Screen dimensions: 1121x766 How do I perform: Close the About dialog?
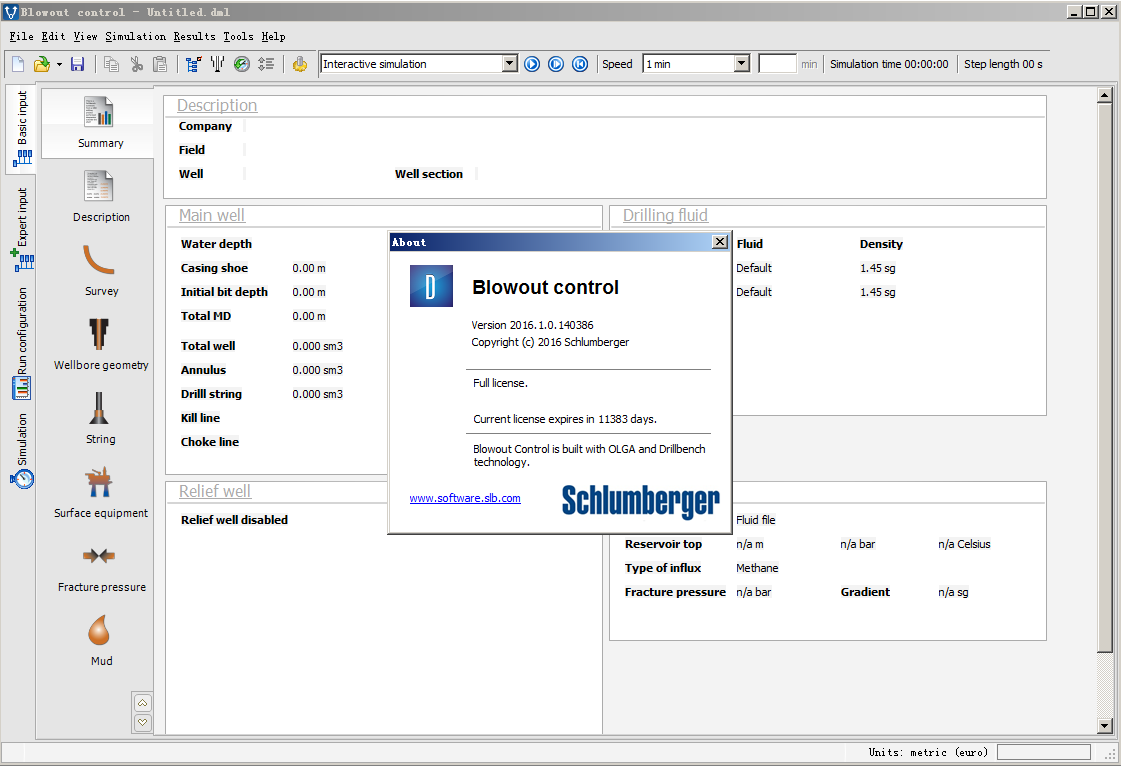coord(720,242)
